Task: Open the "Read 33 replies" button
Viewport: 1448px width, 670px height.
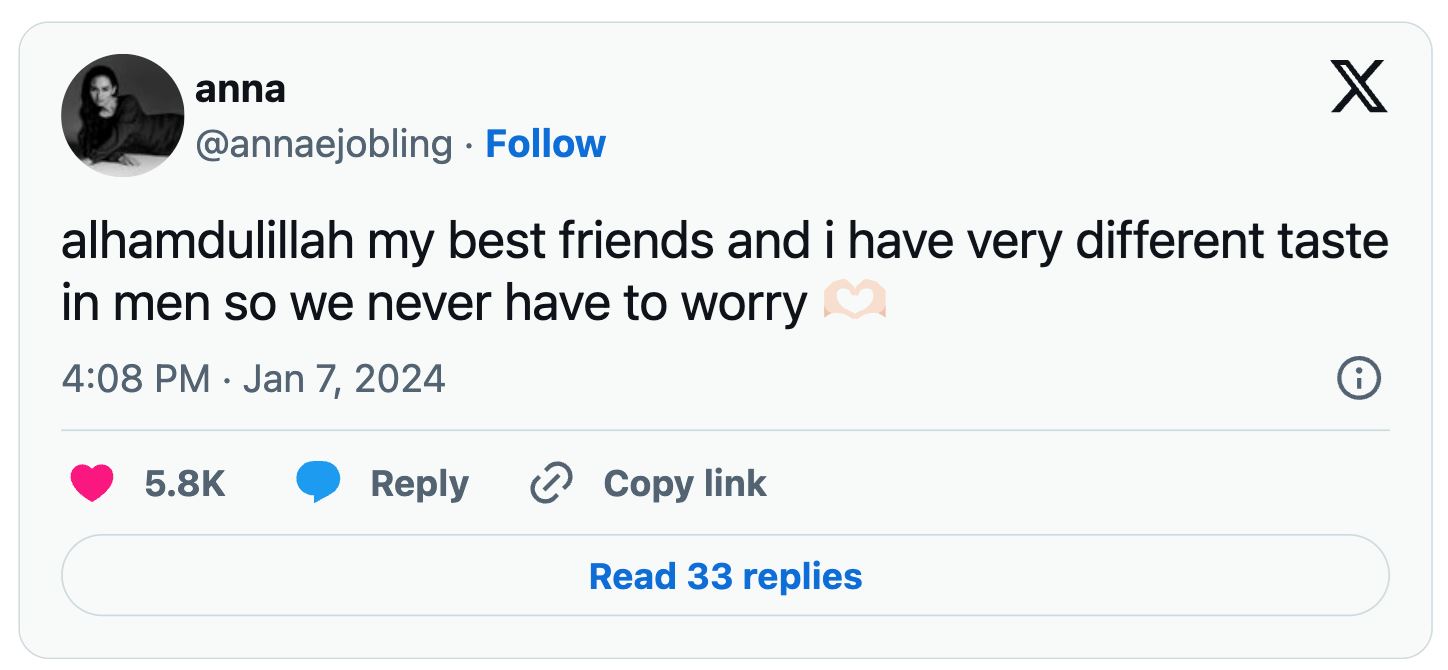Action: [725, 576]
